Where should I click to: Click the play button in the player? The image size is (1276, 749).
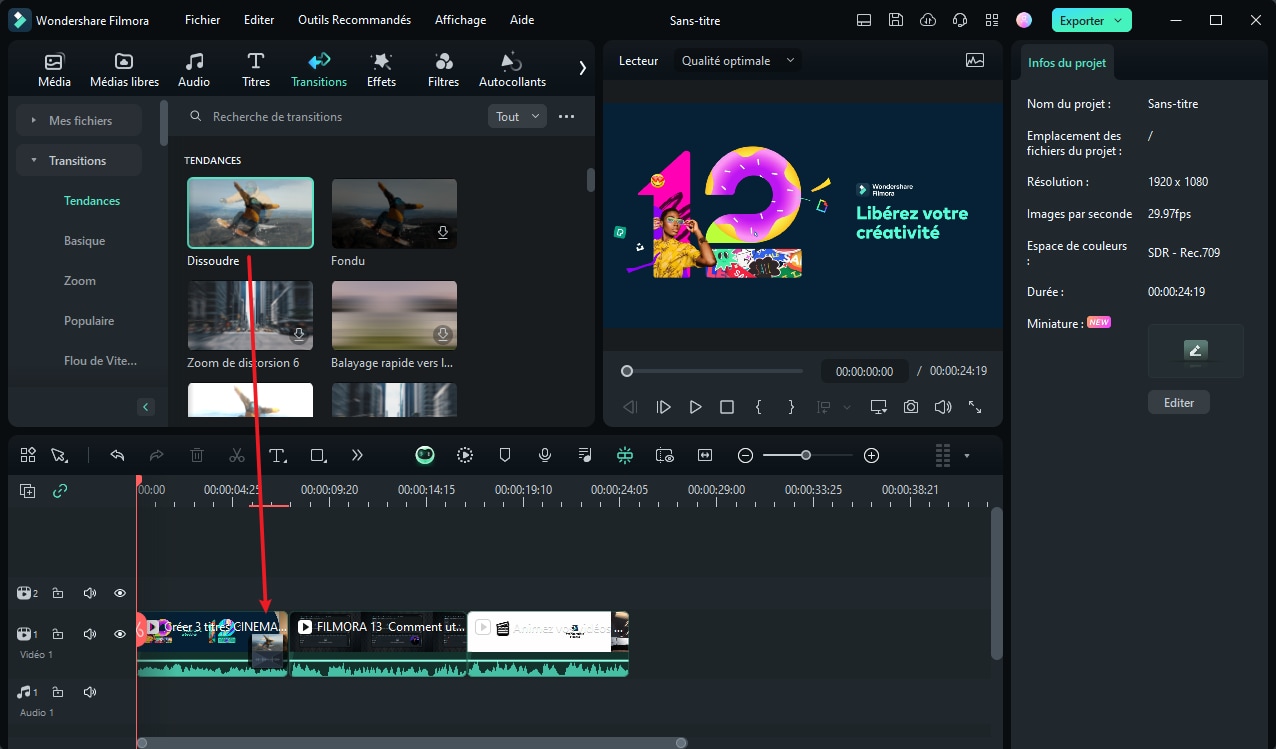tap(695, 407)
